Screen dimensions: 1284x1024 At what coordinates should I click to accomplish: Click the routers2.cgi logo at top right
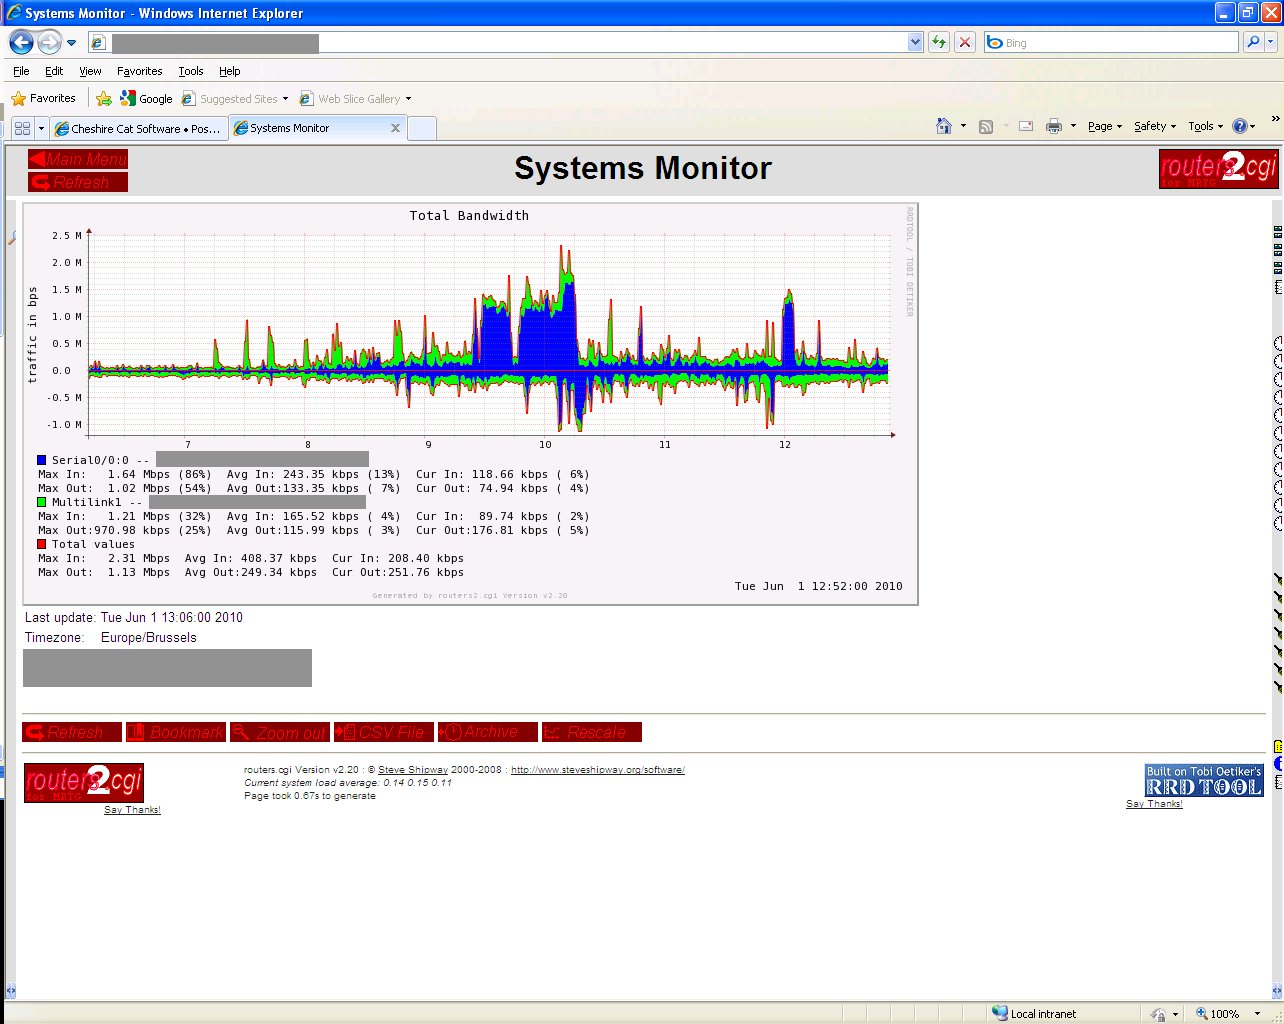pos(1218,169)
